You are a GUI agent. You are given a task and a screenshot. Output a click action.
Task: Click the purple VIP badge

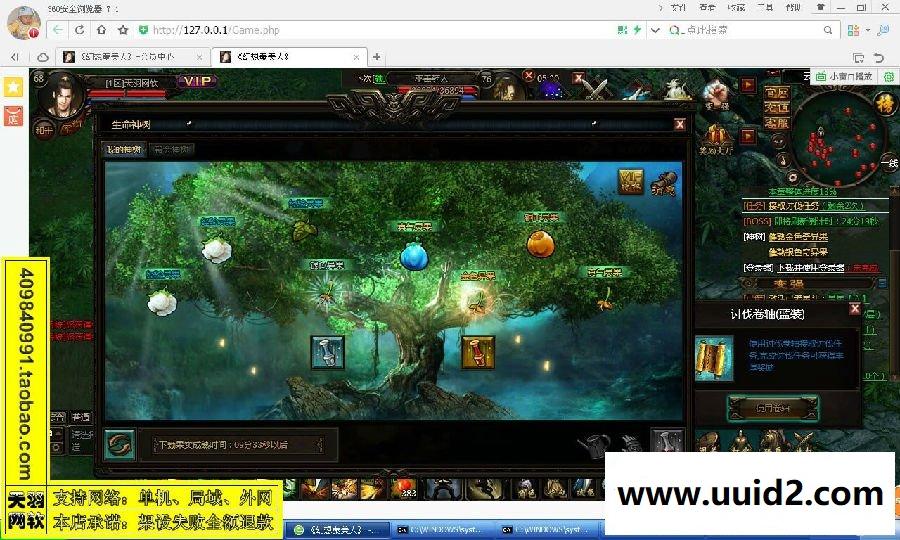point(197,81)
